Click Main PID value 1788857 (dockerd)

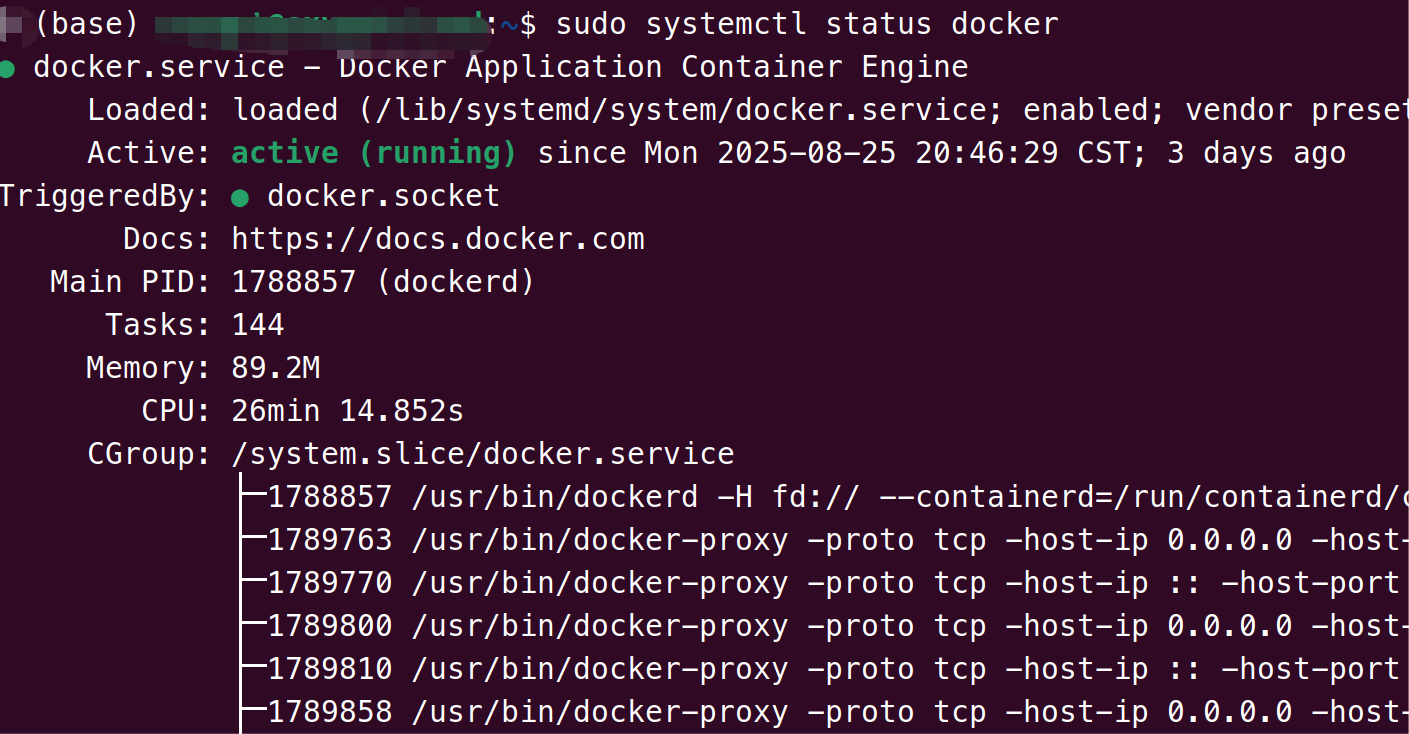tap(383, 282)
